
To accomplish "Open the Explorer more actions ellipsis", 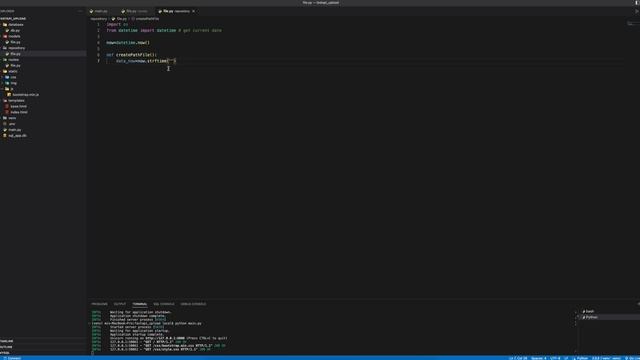I will [x=80, y=11].
